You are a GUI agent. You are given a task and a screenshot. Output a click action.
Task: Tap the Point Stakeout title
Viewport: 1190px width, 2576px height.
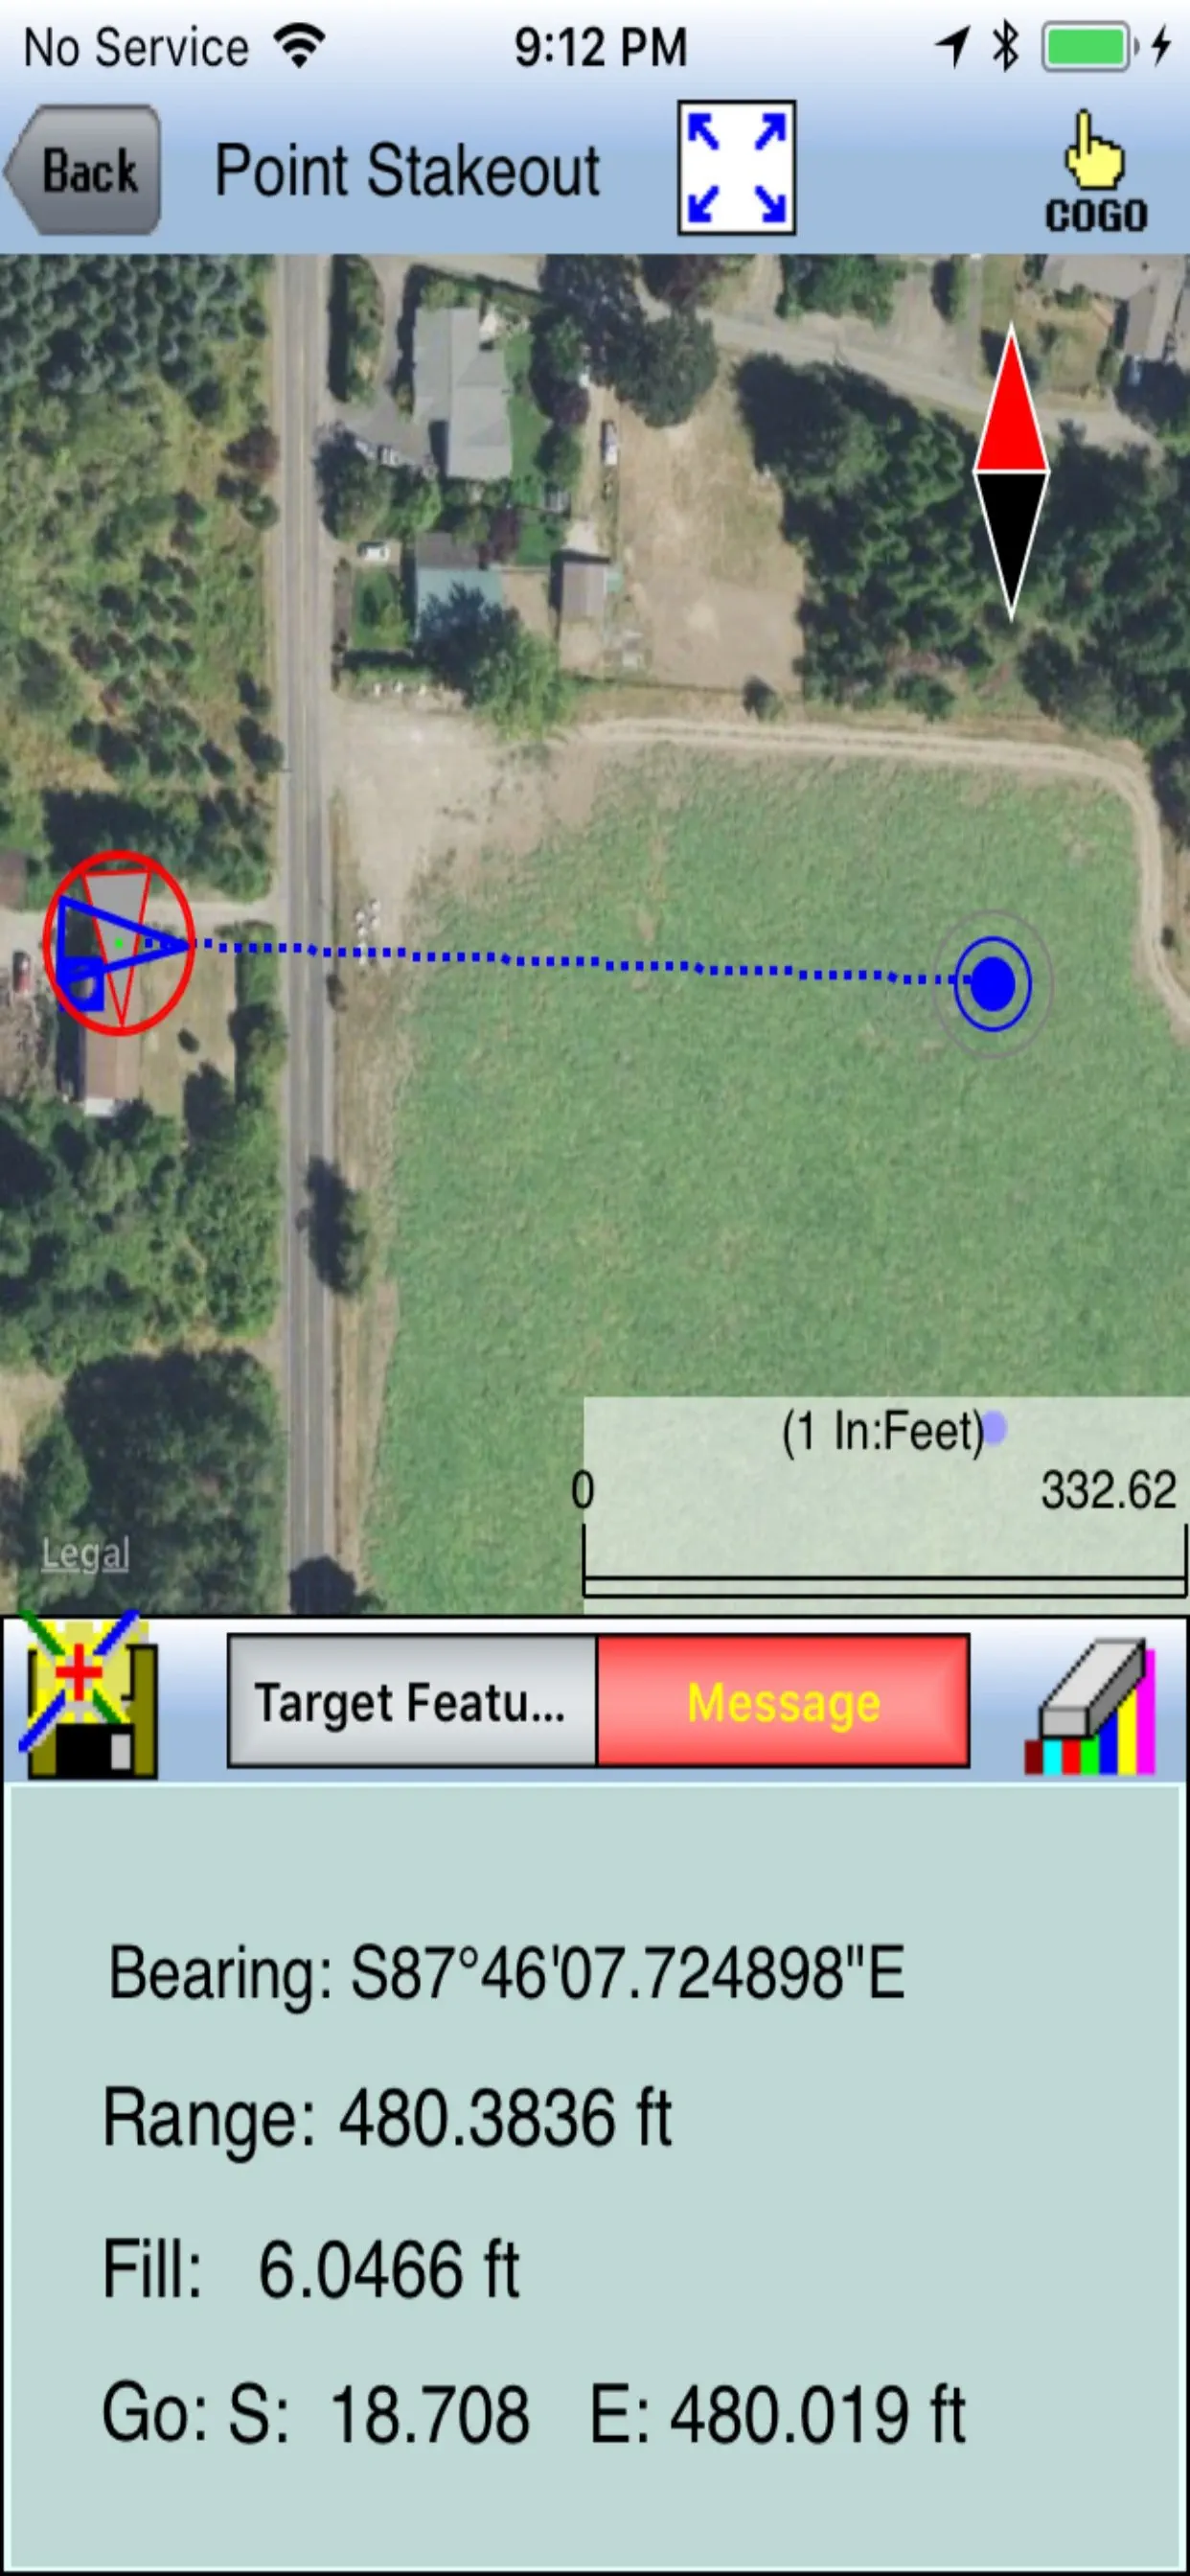(408, 170)
